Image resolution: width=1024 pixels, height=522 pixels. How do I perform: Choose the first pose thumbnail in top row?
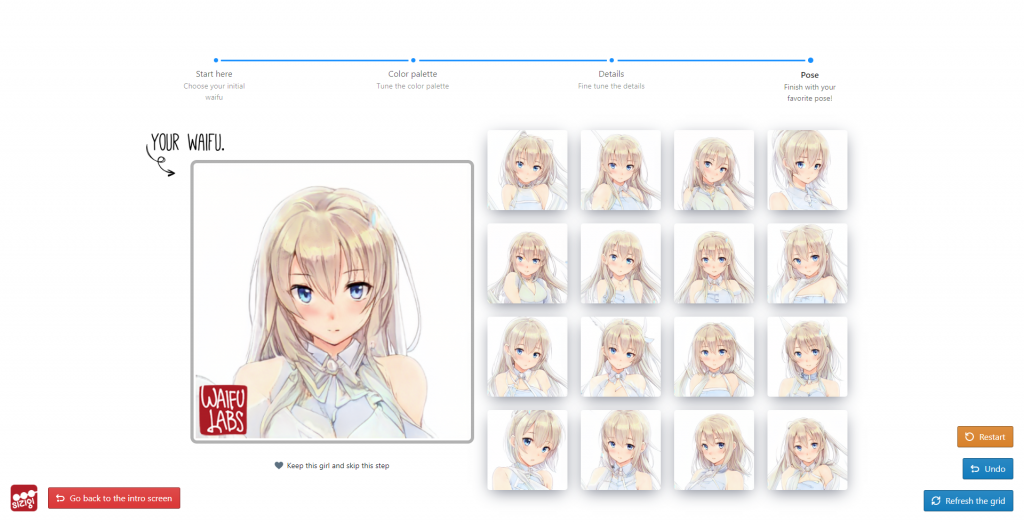coord(527,170)
